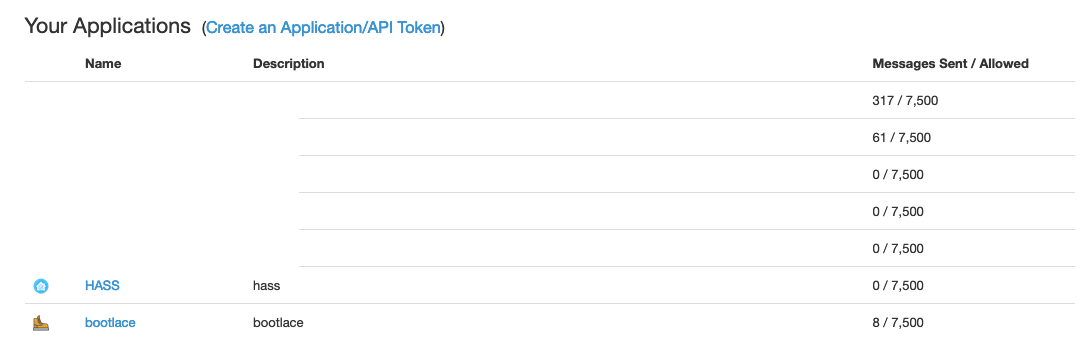The height and width of the screenshot is (361, 1087).
Task: Click Create an Application/API Token link
Action: point(324,28)
